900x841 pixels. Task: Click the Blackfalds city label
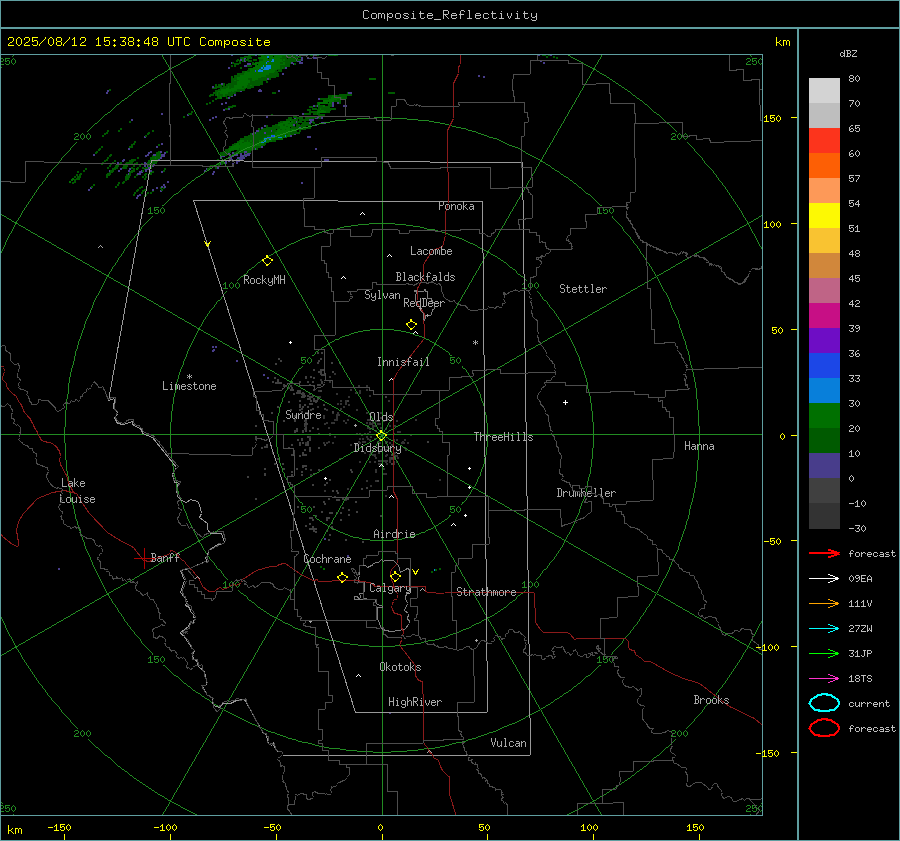tap(425, 277)
